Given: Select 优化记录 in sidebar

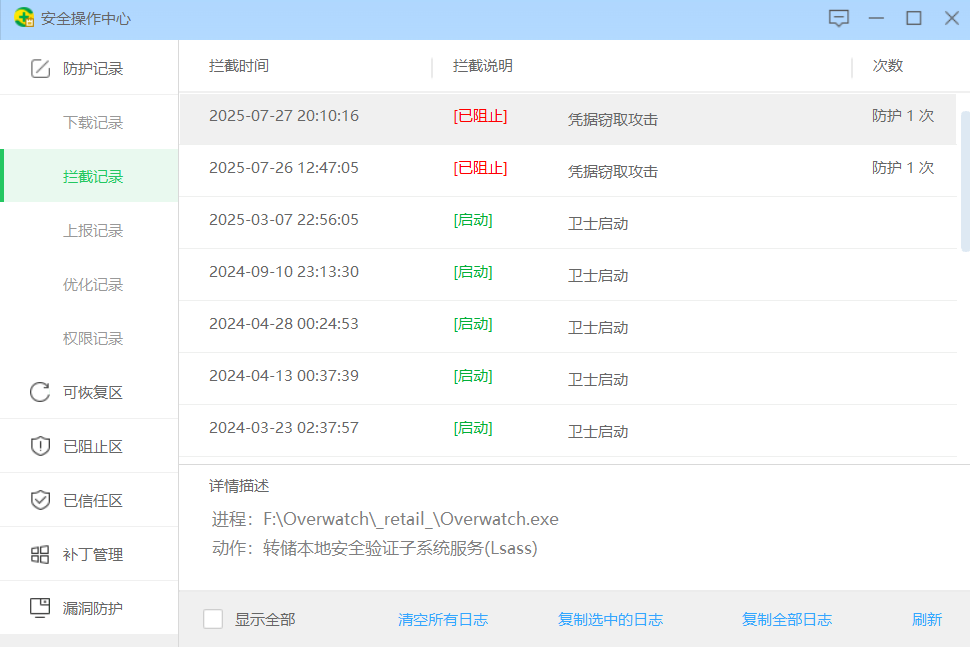Looking at the screenshot, I should 93,285.
